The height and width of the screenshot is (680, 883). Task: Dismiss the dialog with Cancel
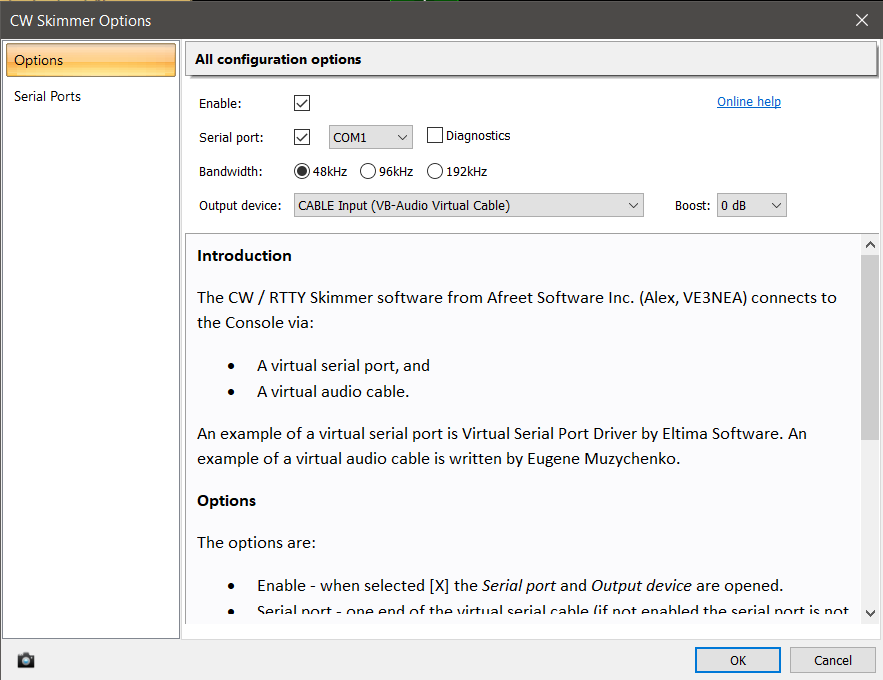(833, 660)
